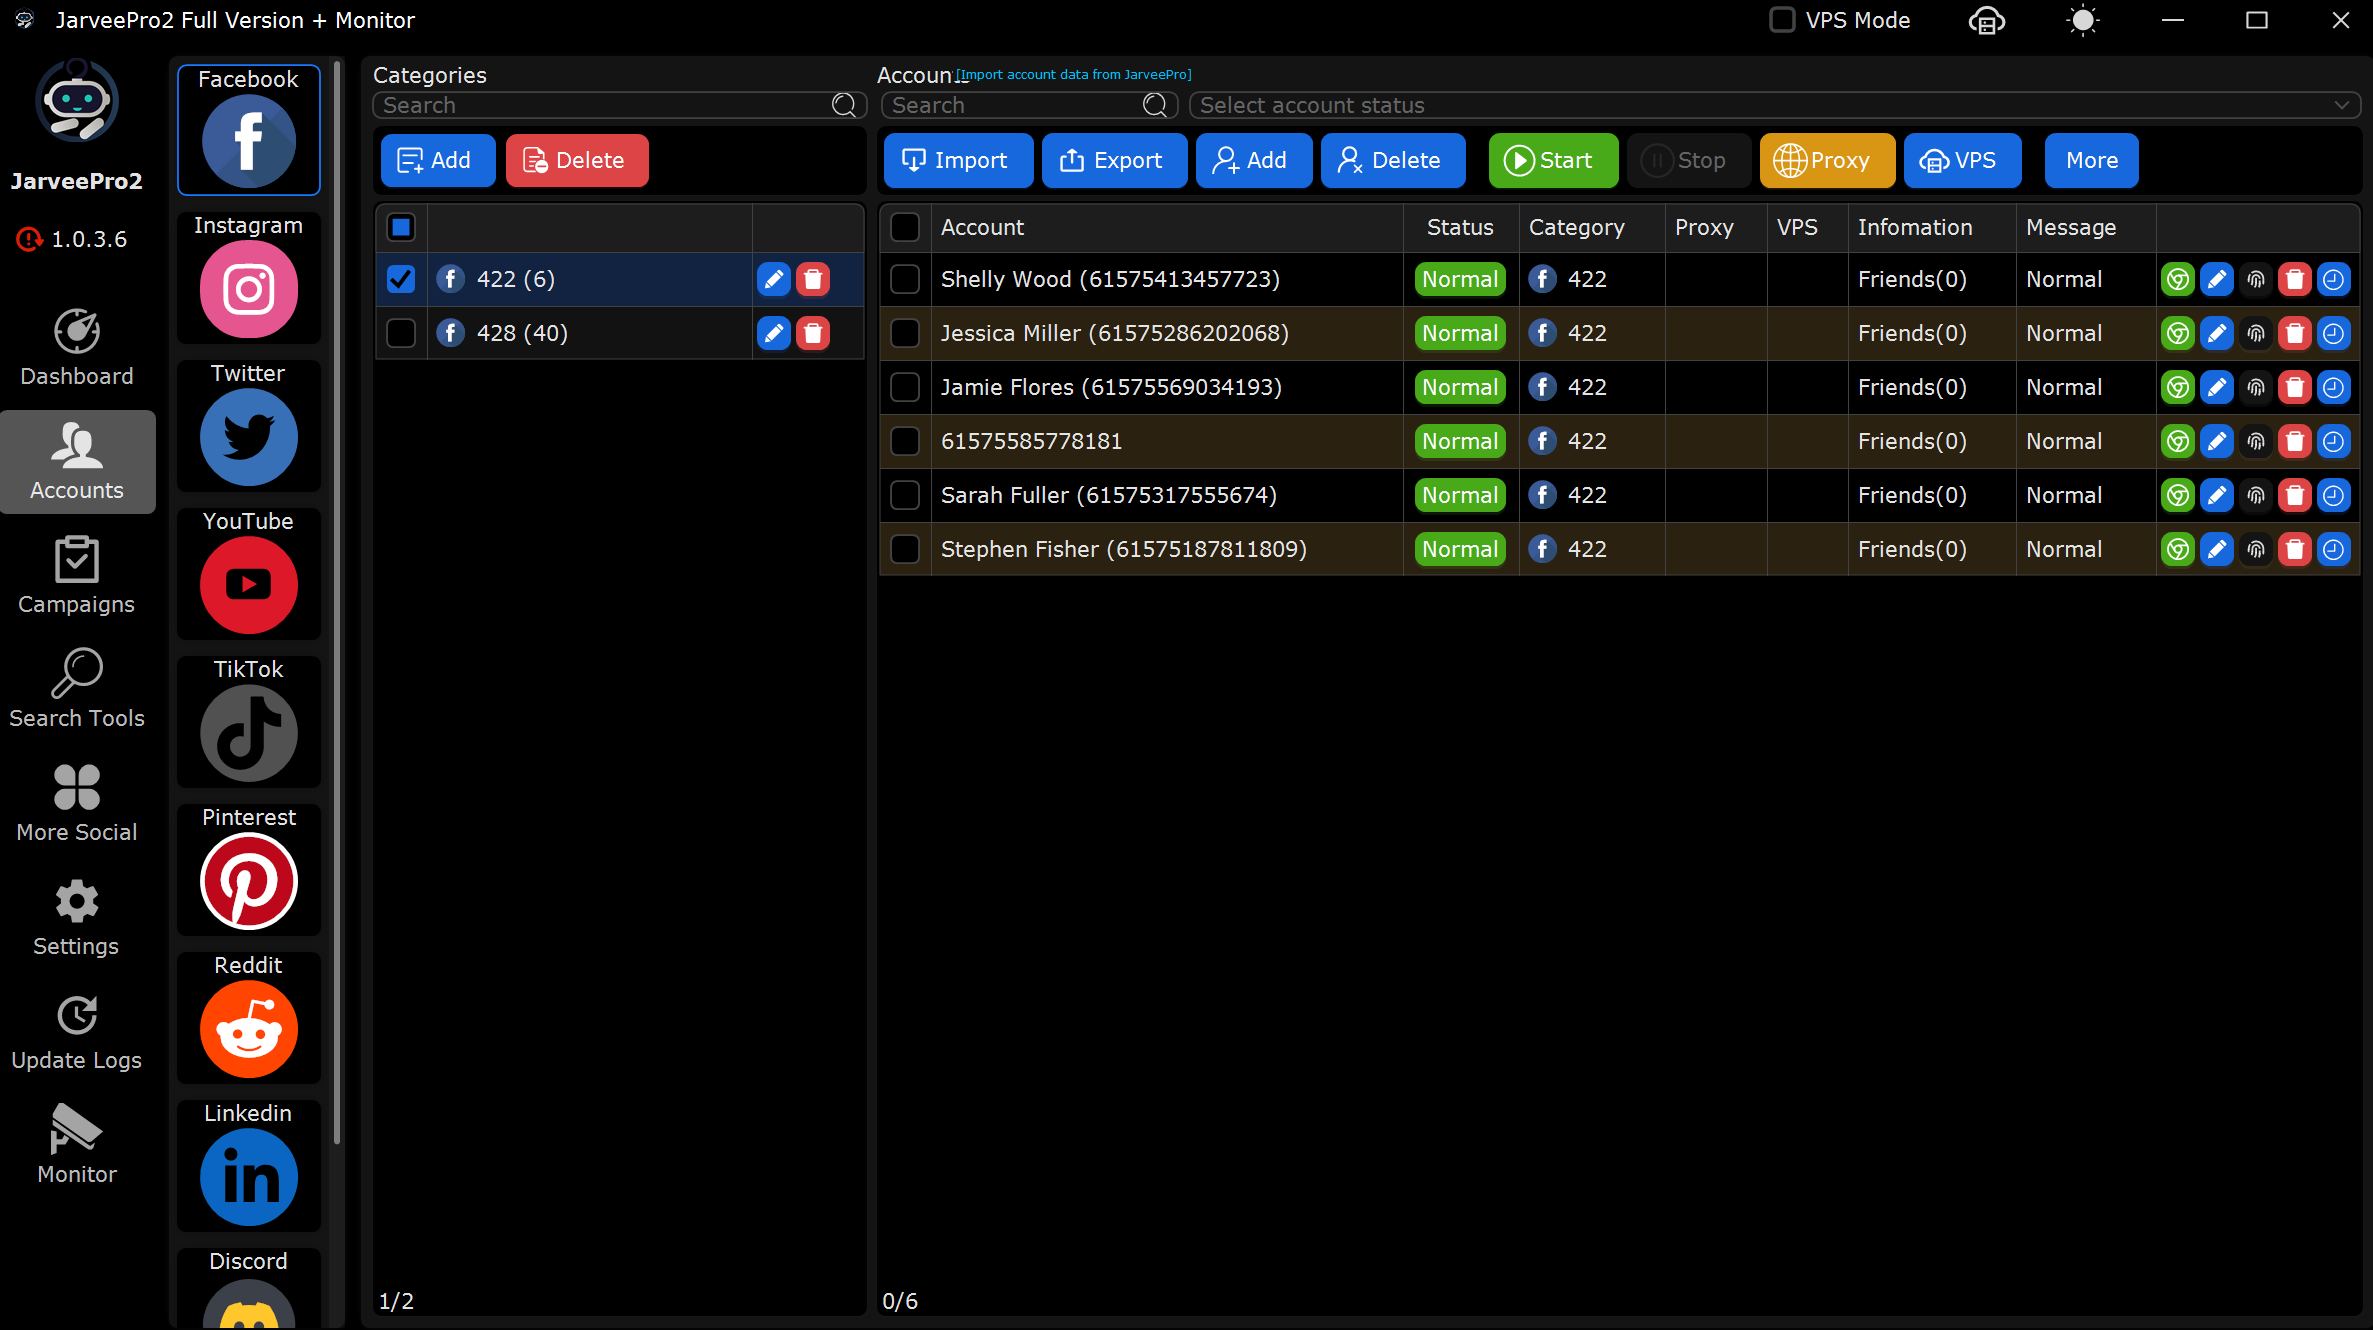Edit the 422 category with pencil icon

pyautogui.click(x=774, y=279)
